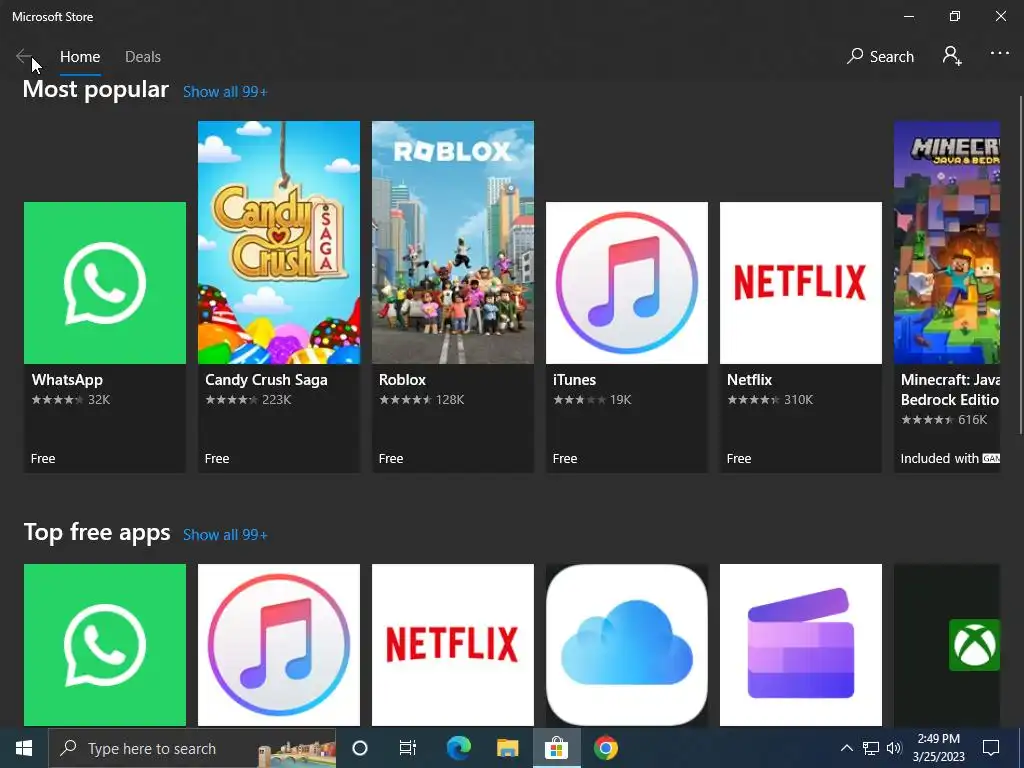Show hidden system tray icons

[x=846, y=748]
